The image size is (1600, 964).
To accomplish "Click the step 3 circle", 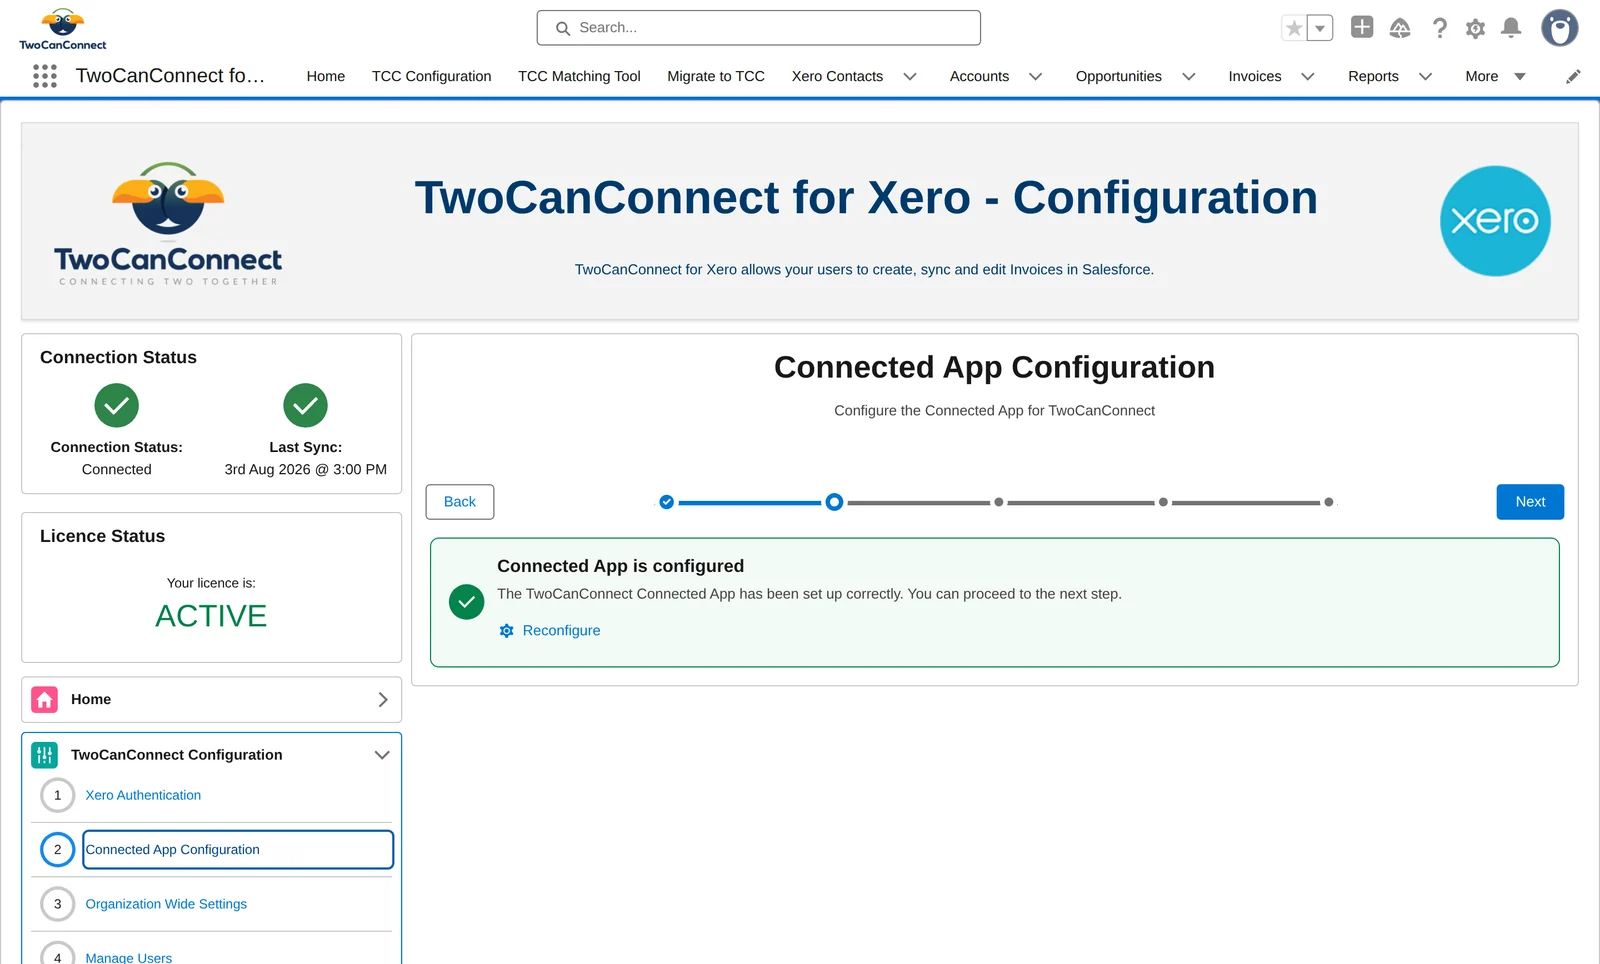I will 57,904.
